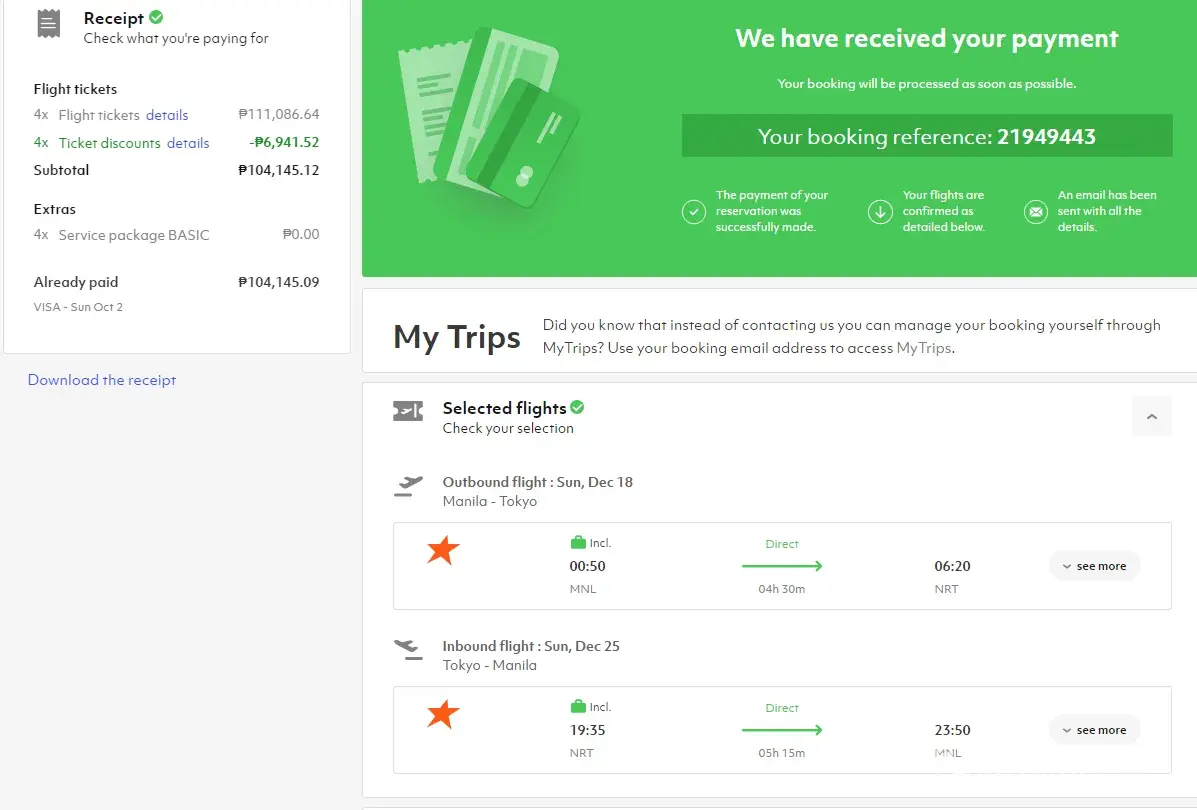
Task: Click the booking reference number banner
Action: pyautogui.click(x=926, y=136)
